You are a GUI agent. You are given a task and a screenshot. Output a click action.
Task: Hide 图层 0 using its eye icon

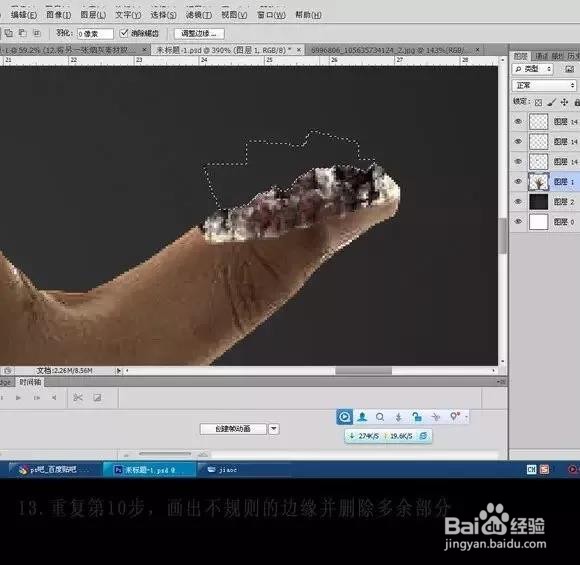click(x=518, y=222)
